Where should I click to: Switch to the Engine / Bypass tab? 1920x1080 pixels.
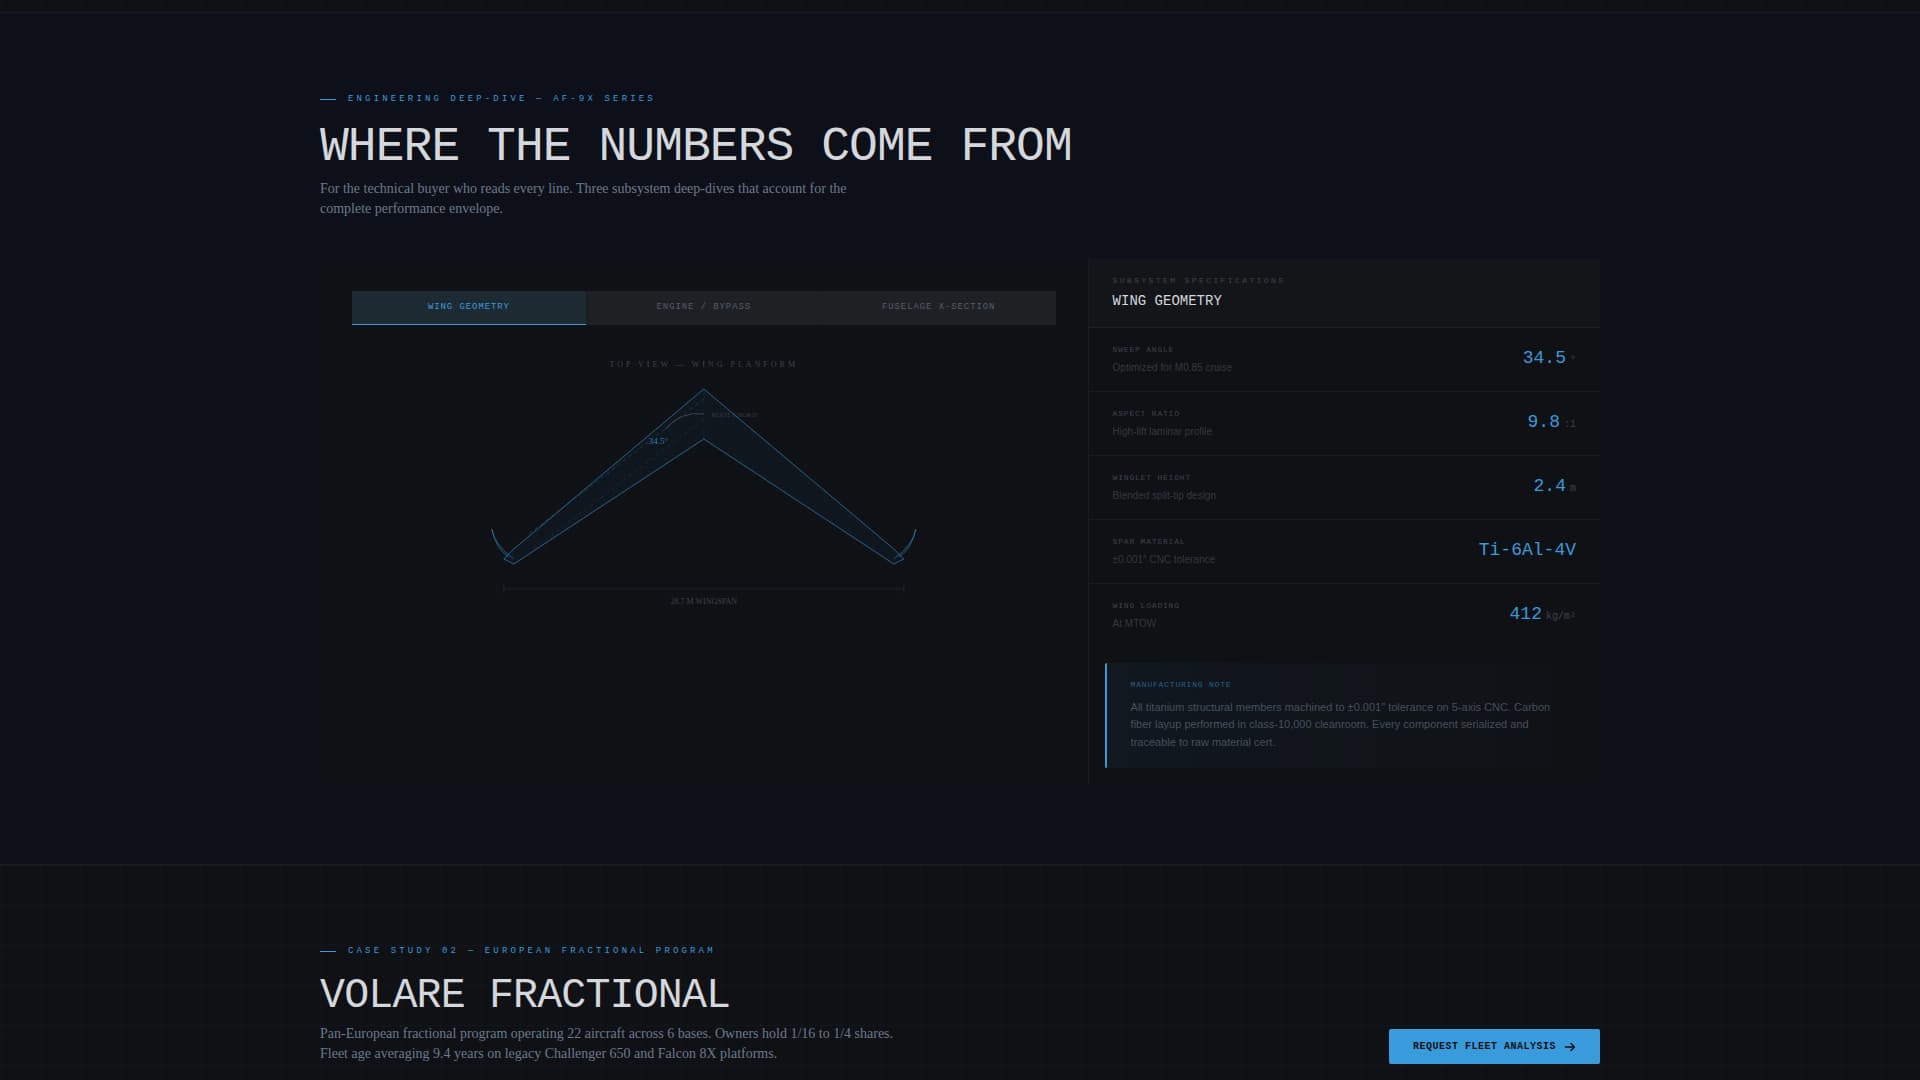[703, 307]
